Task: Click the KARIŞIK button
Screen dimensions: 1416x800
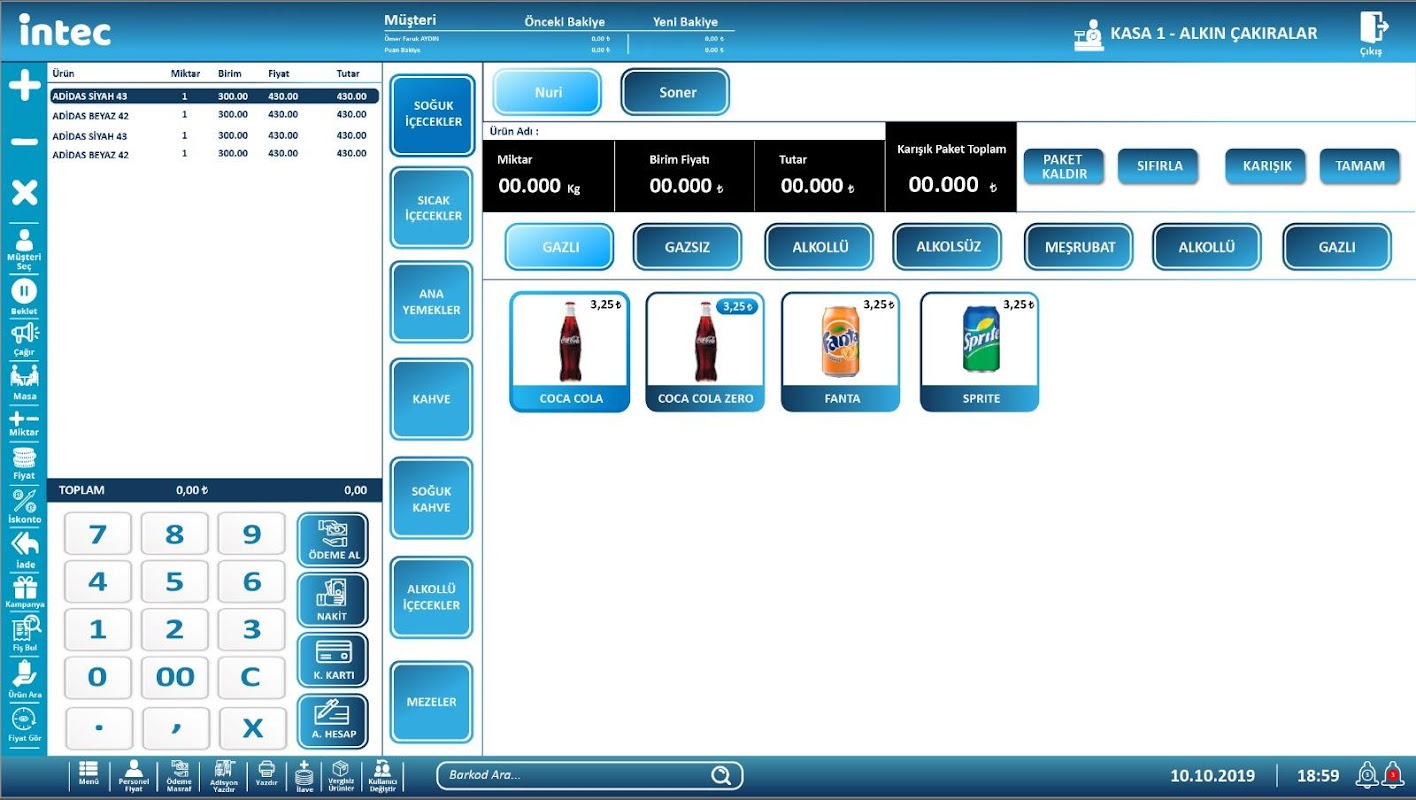Action: [x=1267, y=166]
